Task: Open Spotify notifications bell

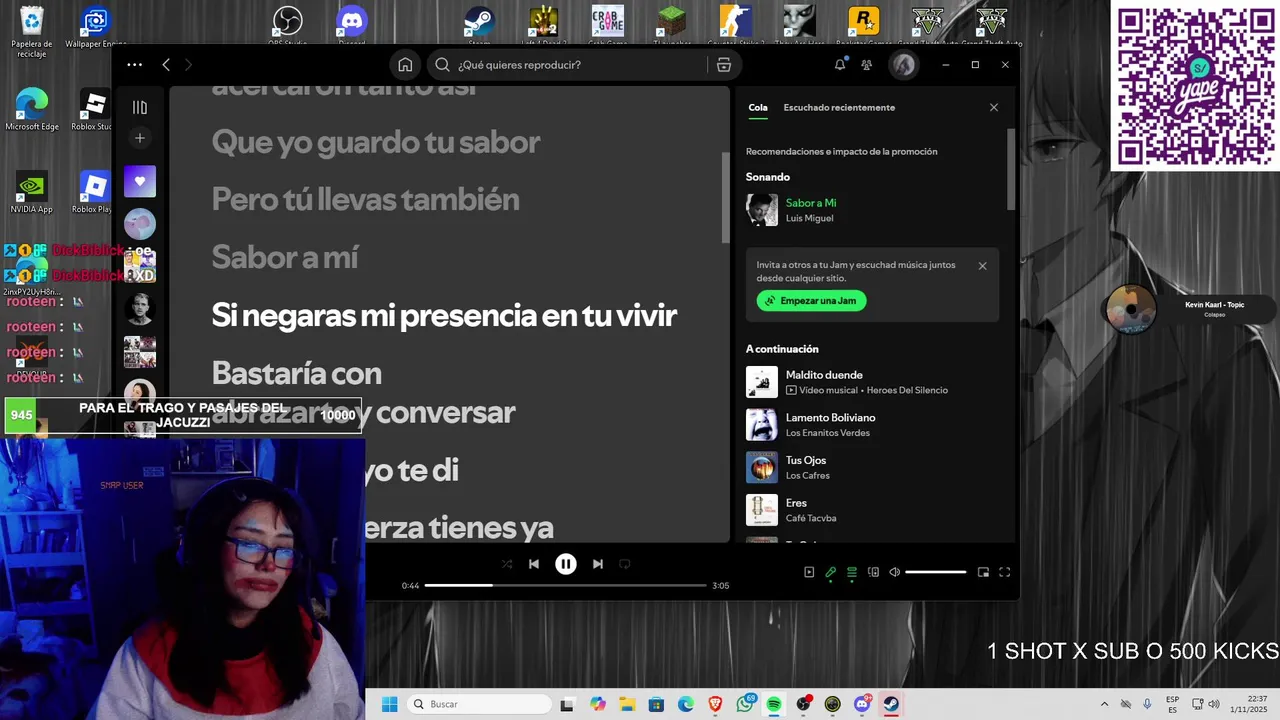Action: tap(840, 65)
